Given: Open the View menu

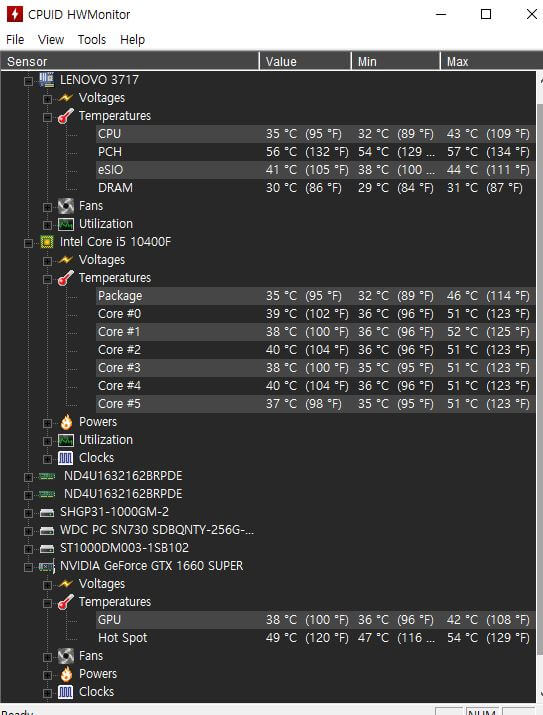Looking at the screenshot, I should pos(51,40).
